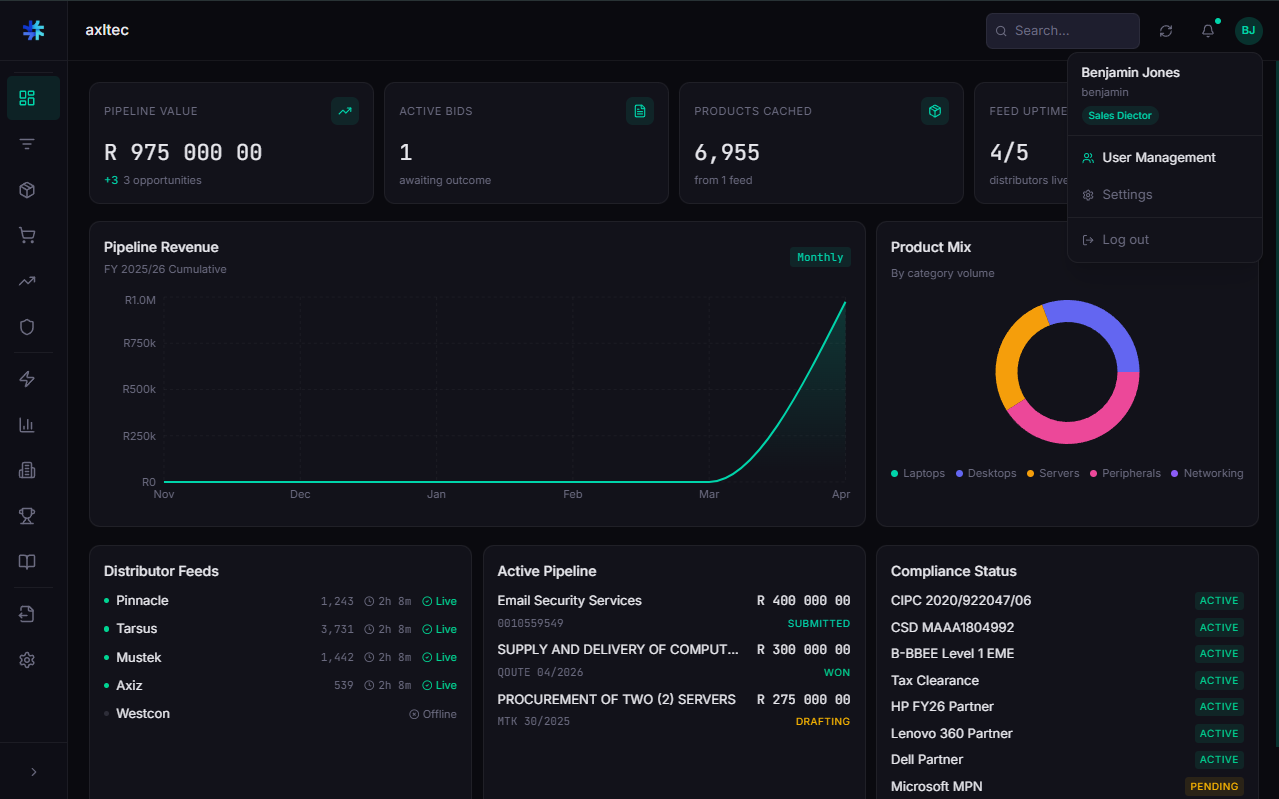Open the notifications bell

coord(1208,31)
